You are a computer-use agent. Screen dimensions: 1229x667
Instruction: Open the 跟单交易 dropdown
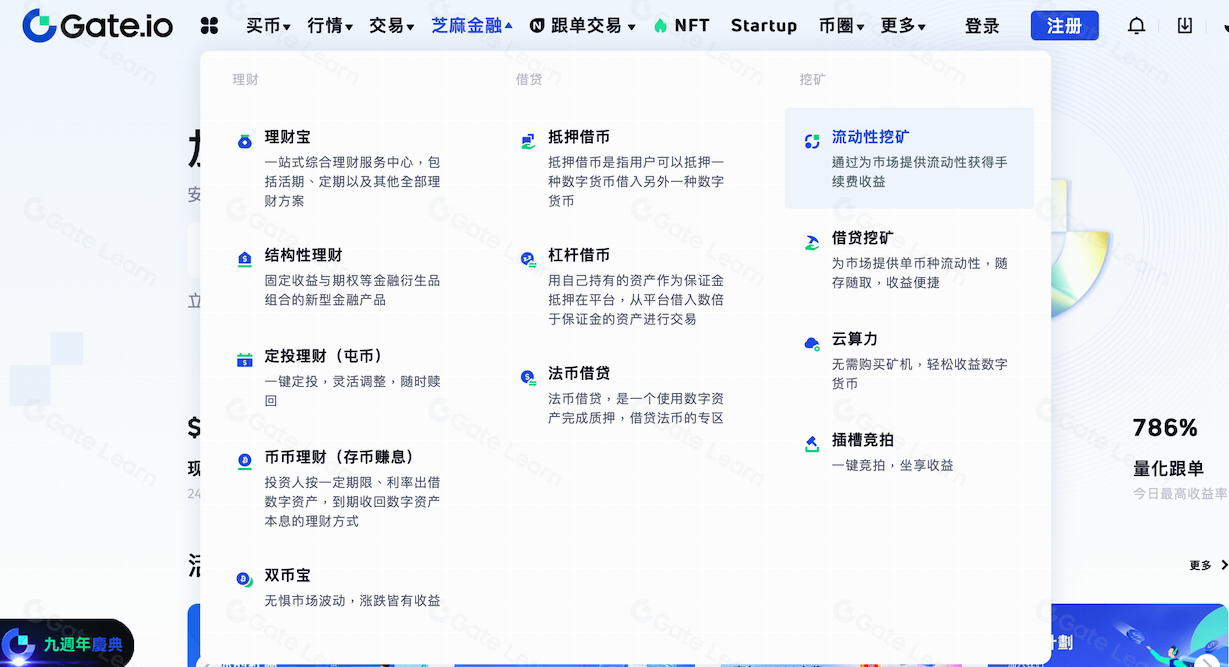pyautogui.click(x=582, y=26)
